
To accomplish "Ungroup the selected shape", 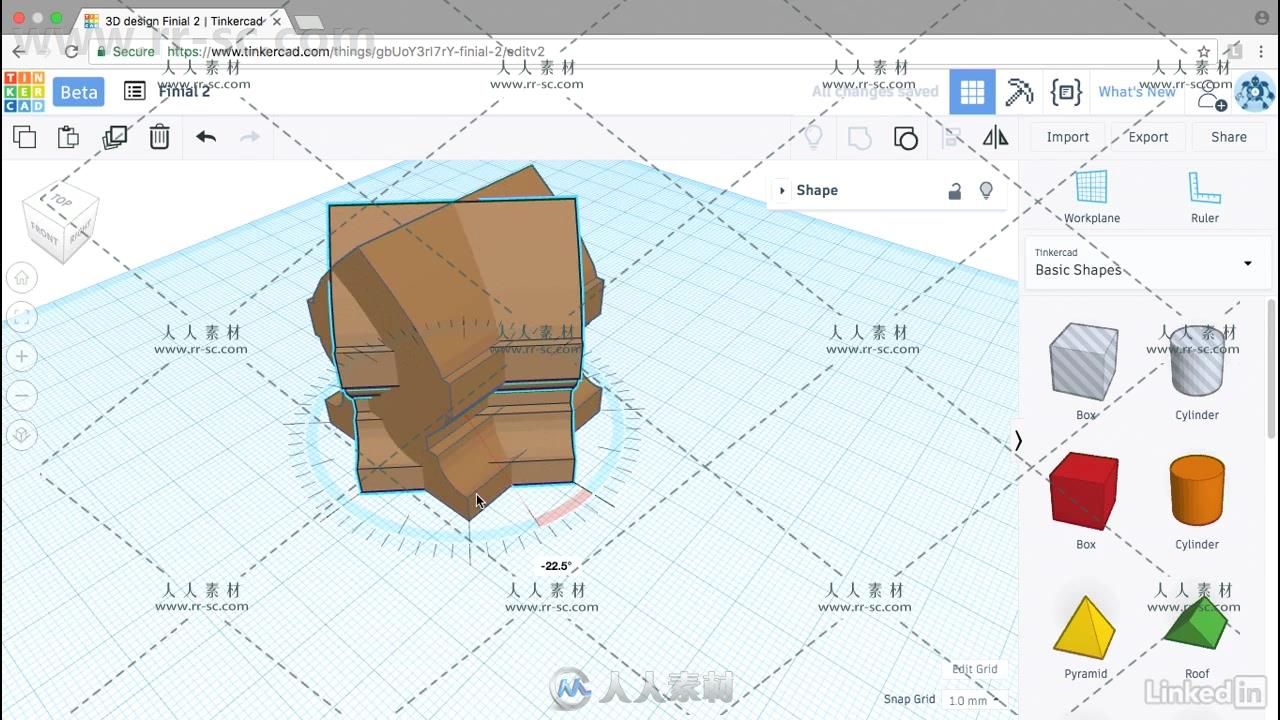I will pos(906,137).
